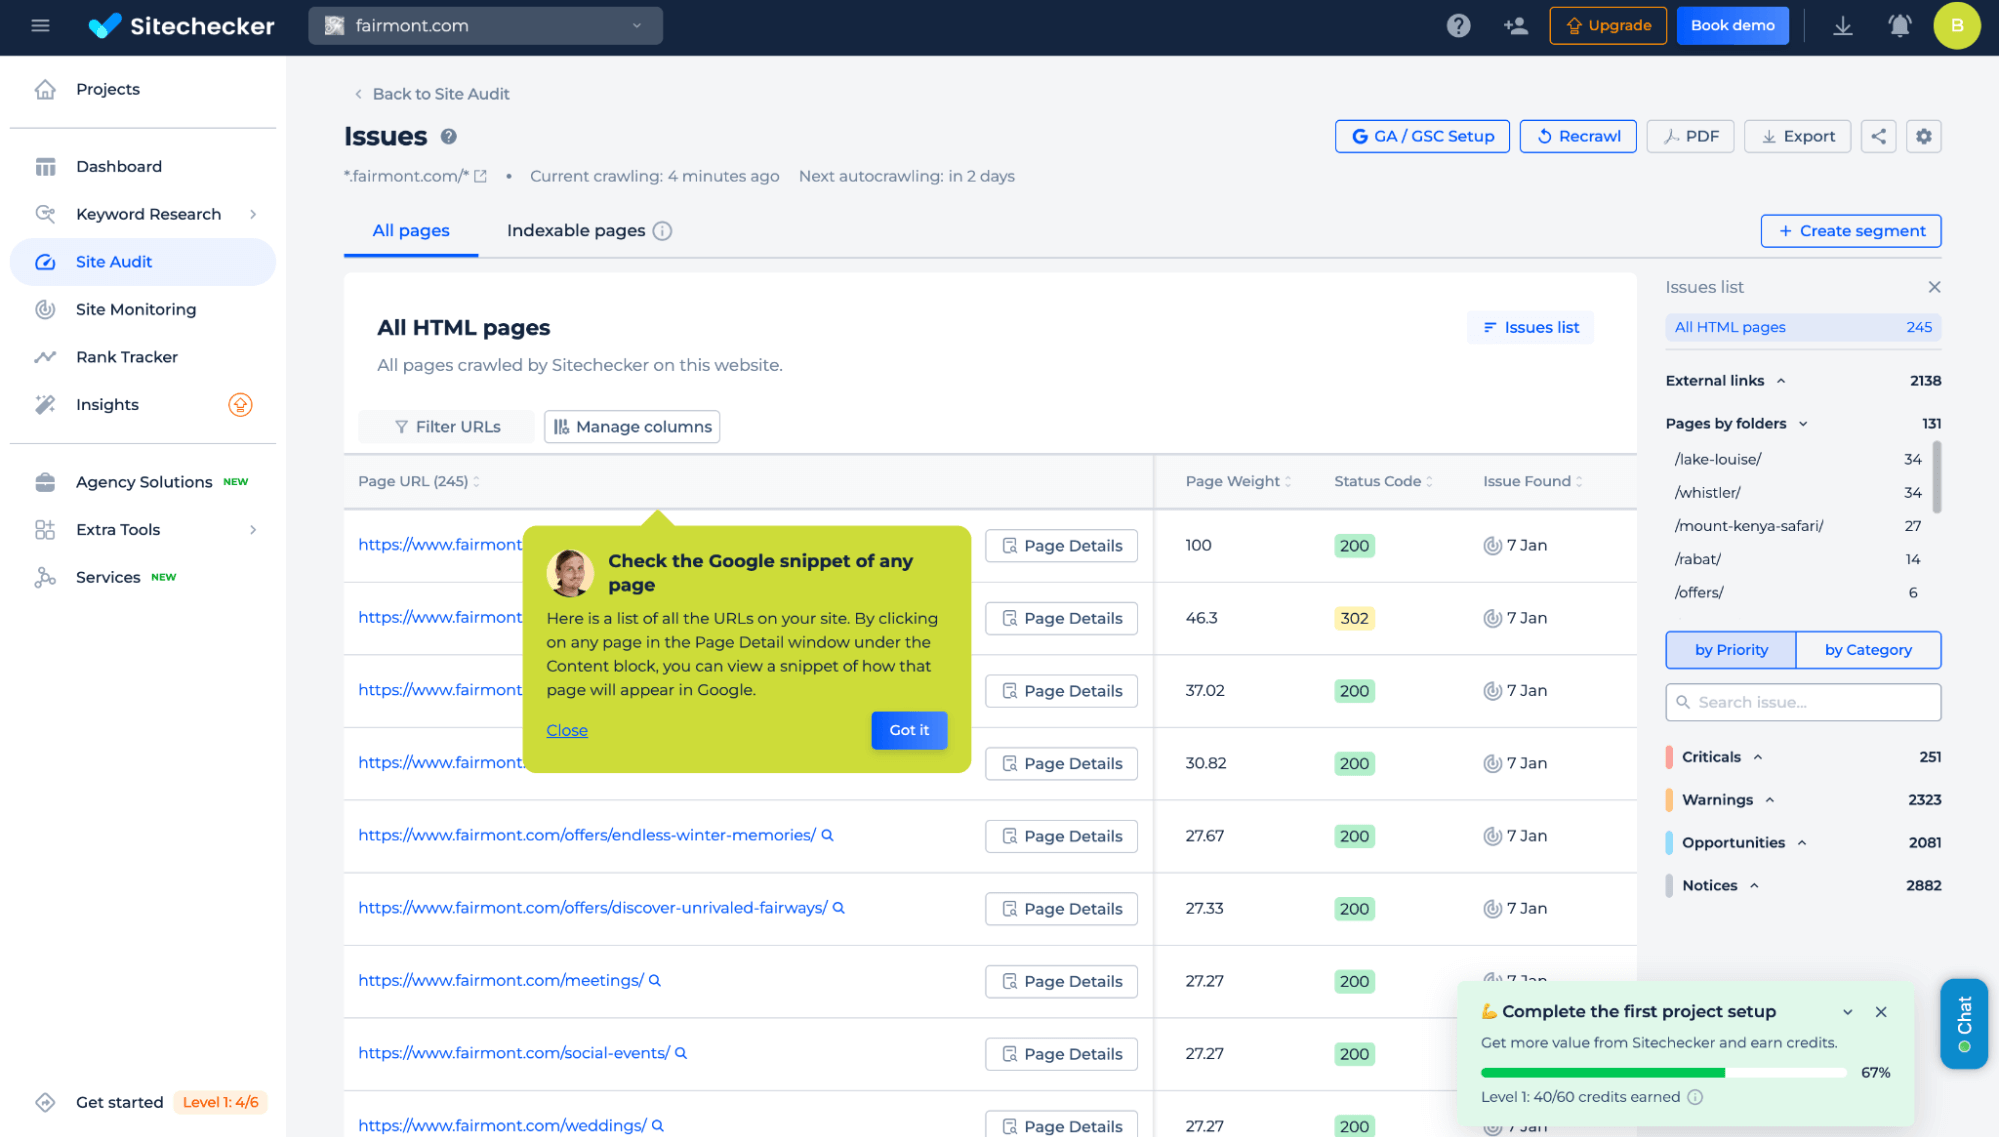Click Got it in tooltip
1999x1138 pixels.
click(x=908, y=730)
